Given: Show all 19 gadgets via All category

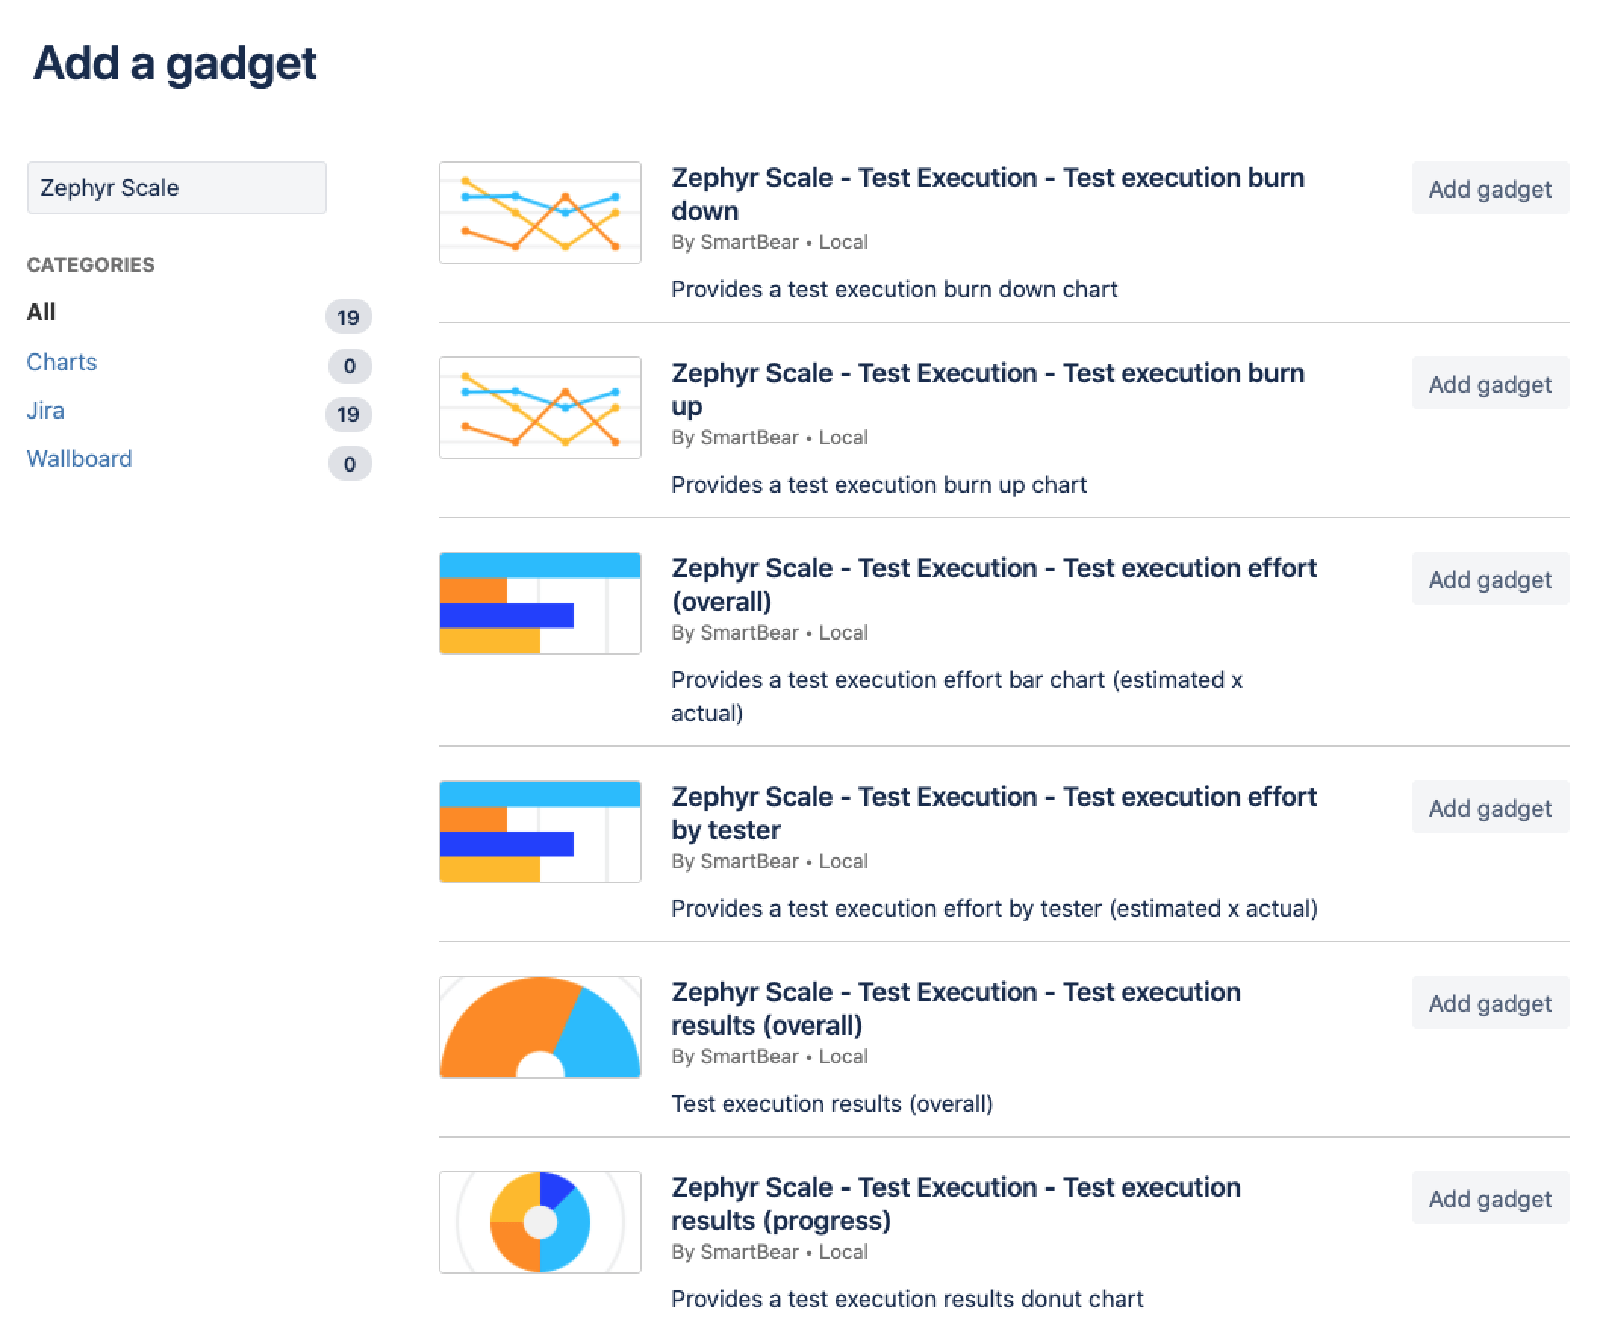Looking at the screenshot, I should point(41,312).
